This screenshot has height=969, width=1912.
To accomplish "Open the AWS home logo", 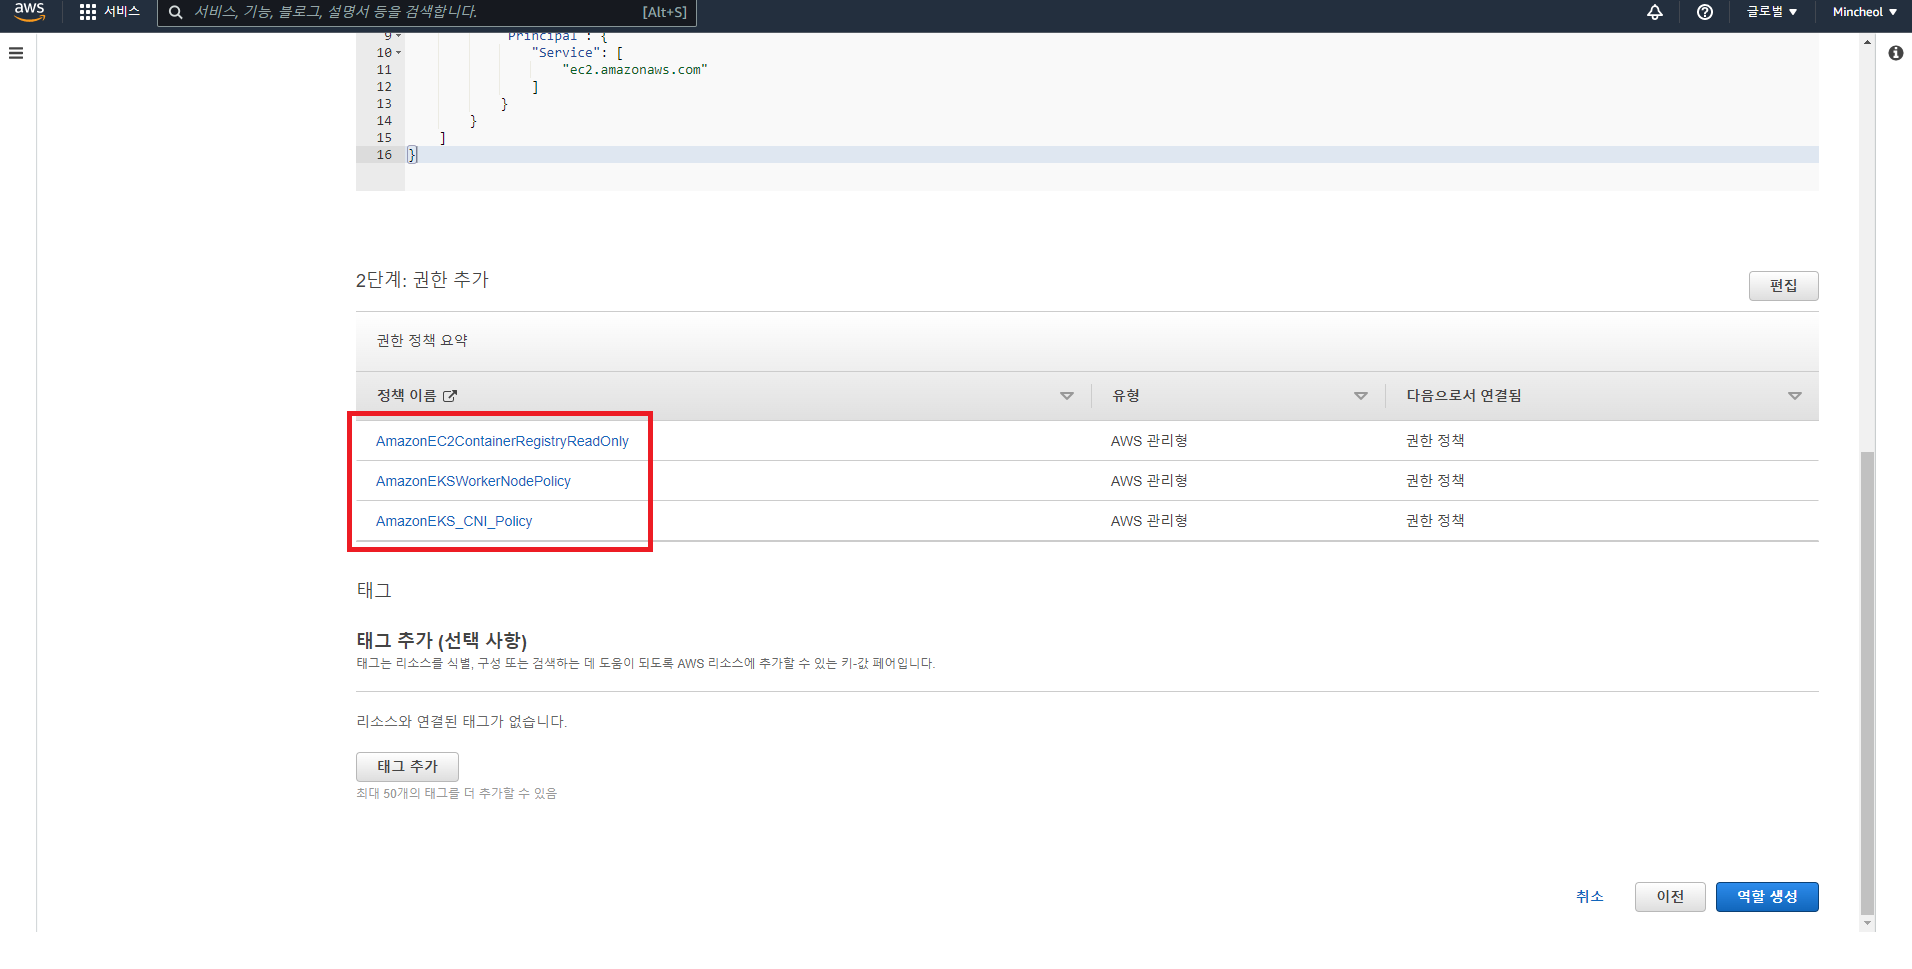I will [29, 11].
